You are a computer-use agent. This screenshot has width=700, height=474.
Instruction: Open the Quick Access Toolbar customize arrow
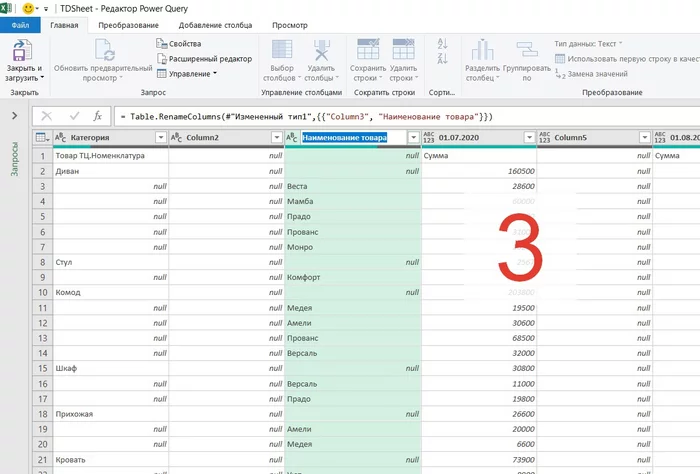coord(46,8)
